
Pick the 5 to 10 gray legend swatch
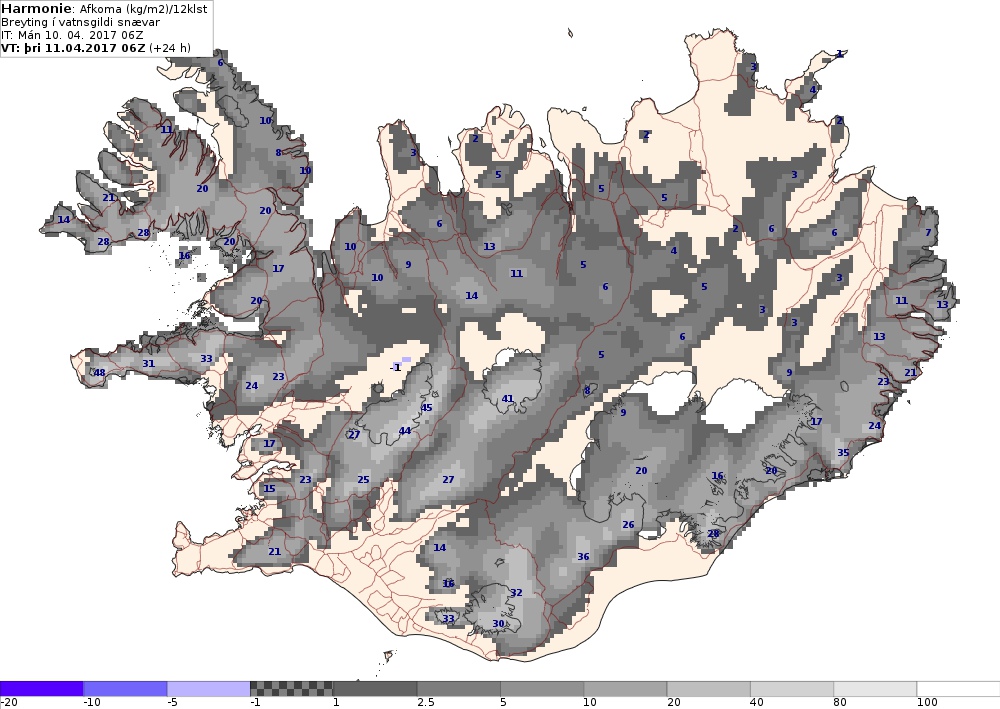click(542, 689)
